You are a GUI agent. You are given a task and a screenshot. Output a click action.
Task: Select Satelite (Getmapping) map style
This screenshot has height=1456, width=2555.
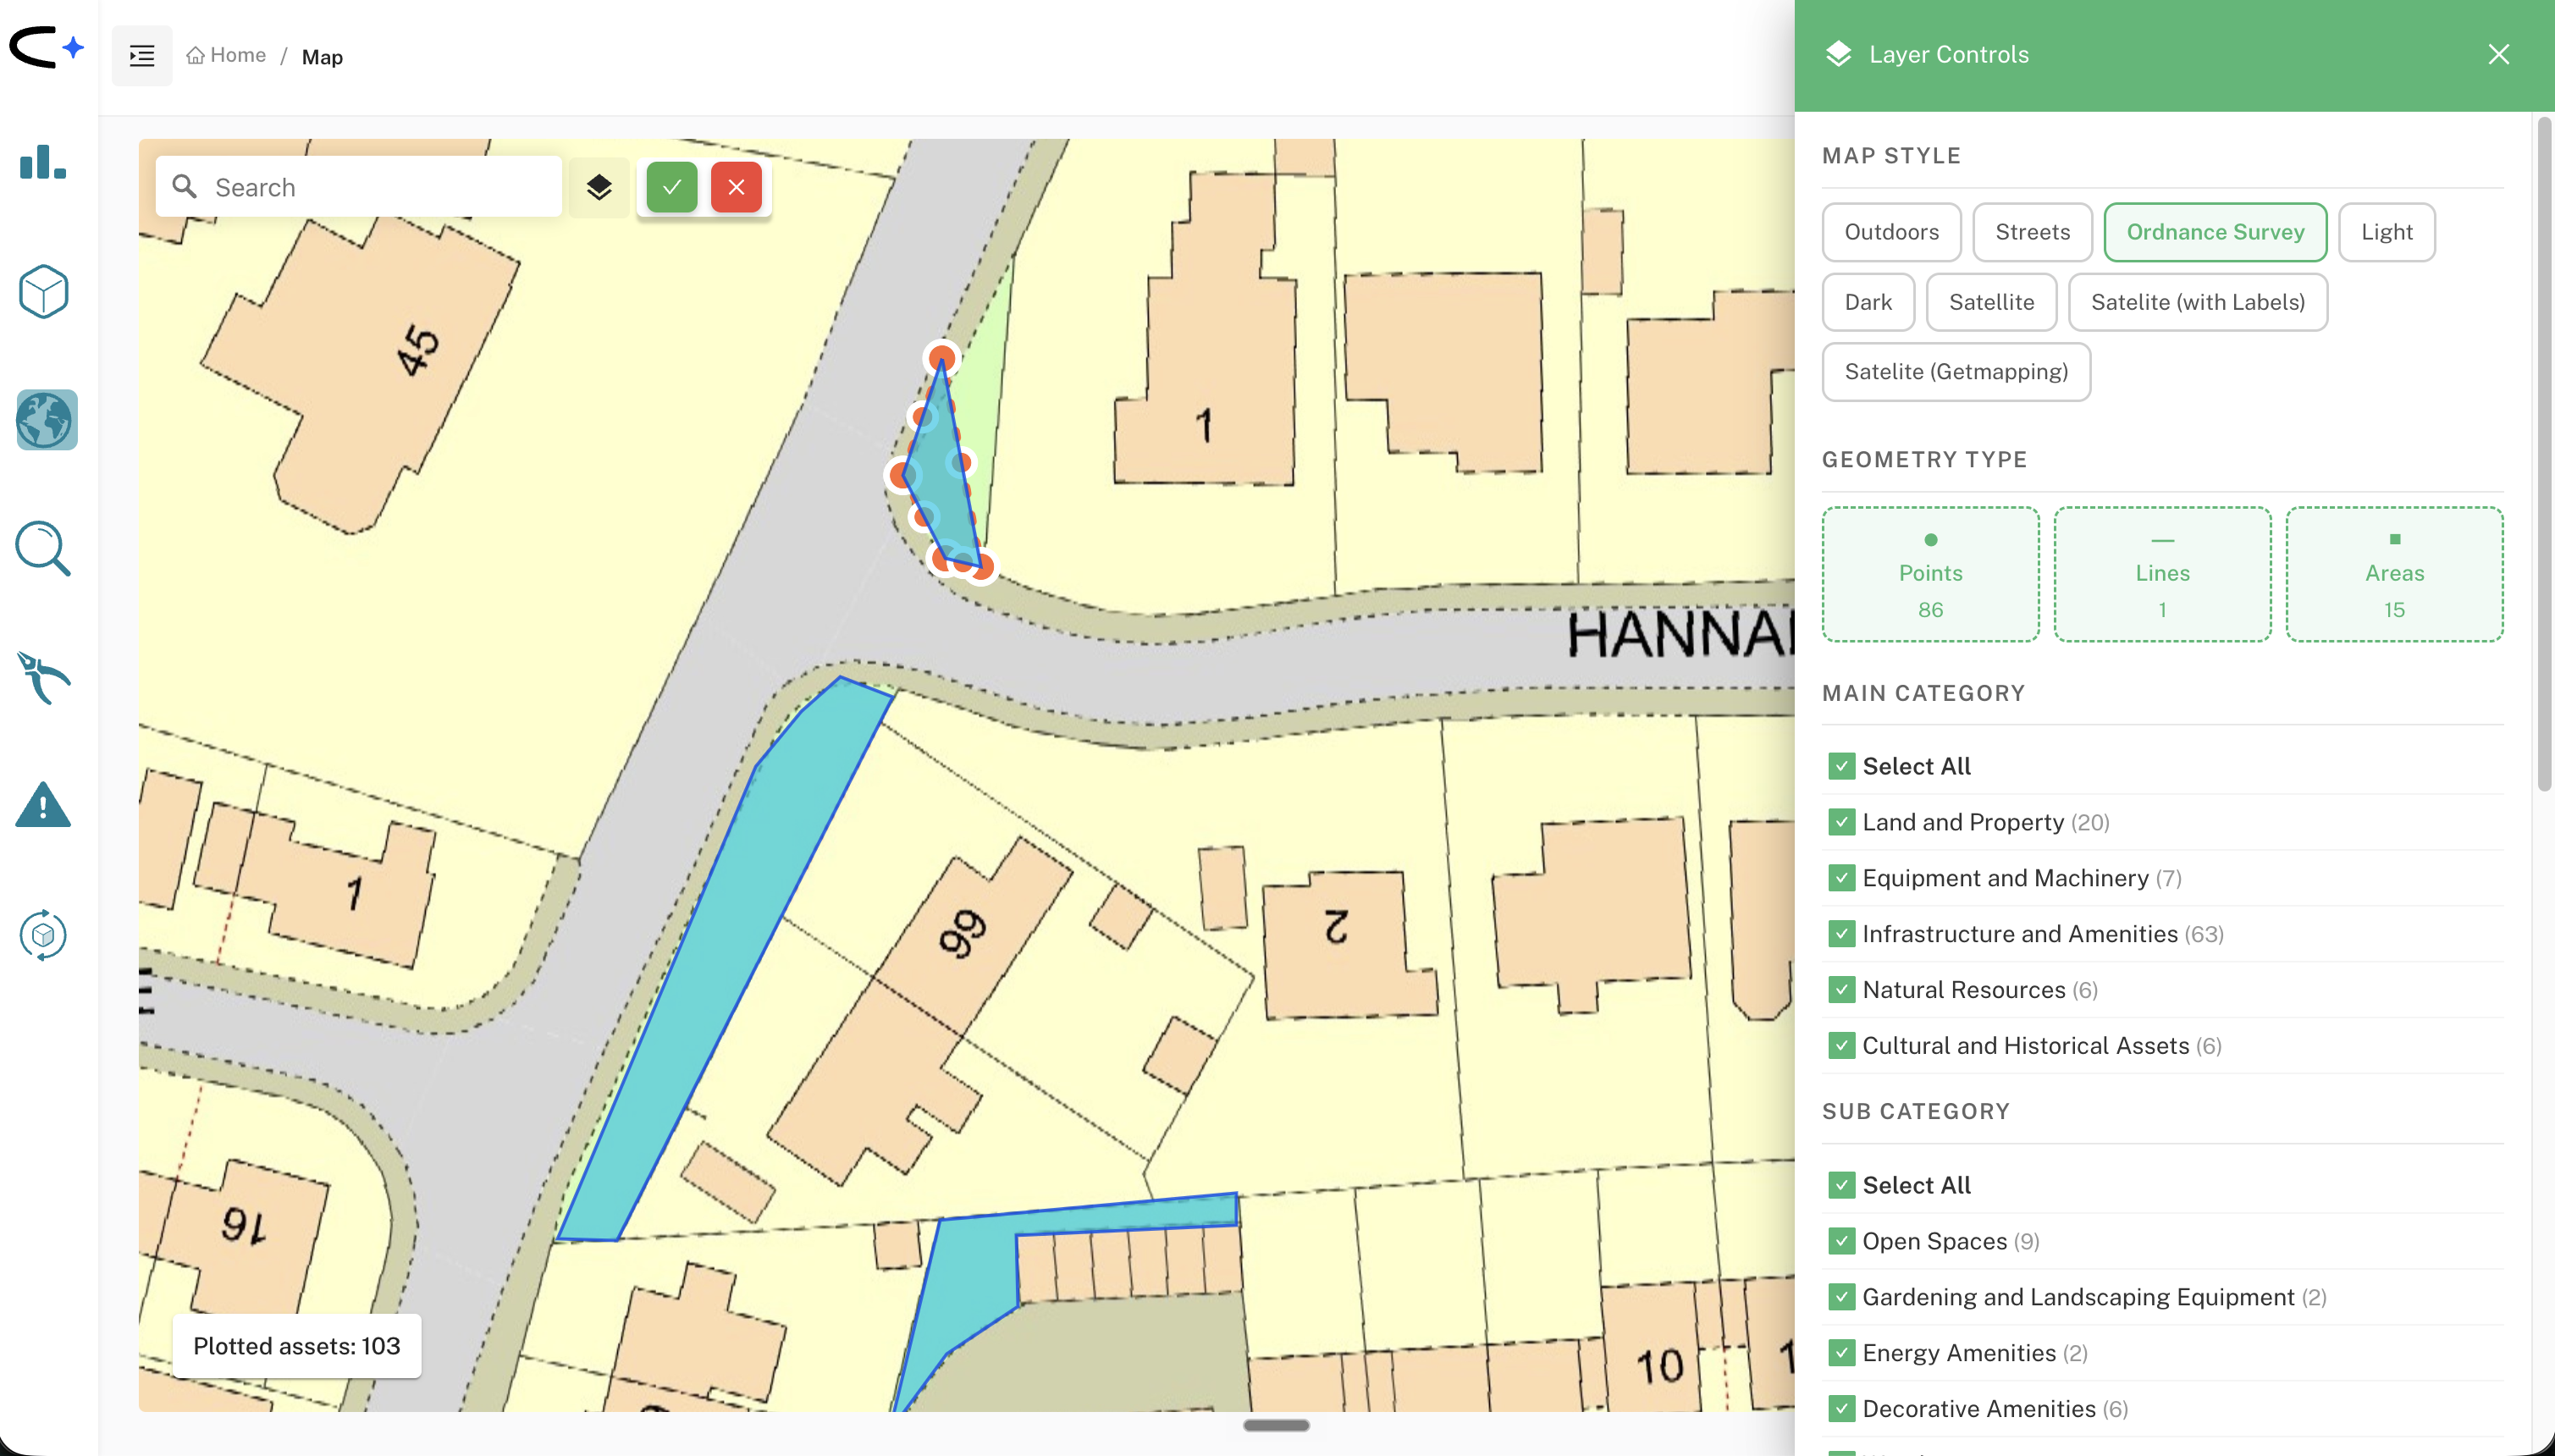point(1956,372)
